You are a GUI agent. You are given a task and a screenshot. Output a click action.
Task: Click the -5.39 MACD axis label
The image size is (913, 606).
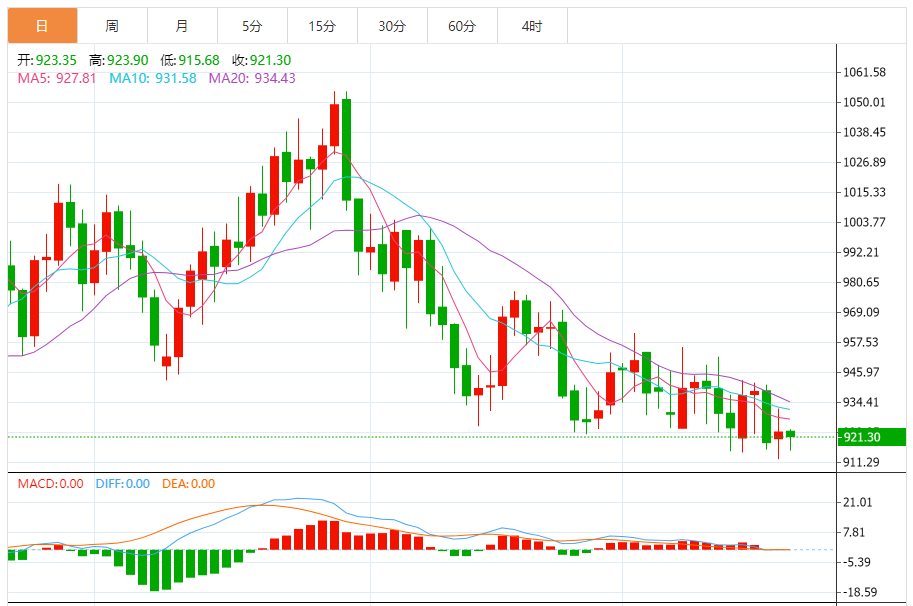pyautogui.click(x=855, y=562)
